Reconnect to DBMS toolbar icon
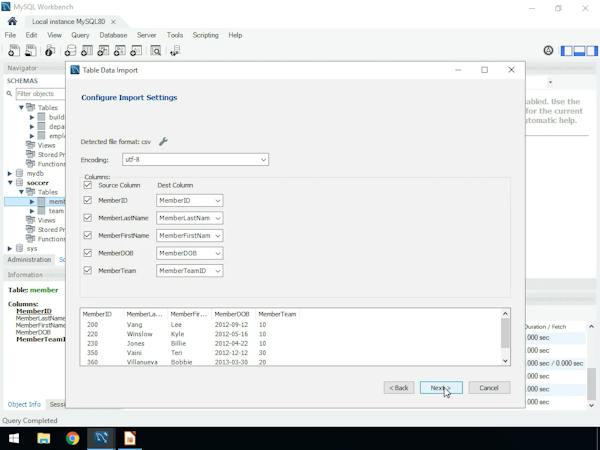This screenshot has width=600, height=450. pyautogui.click(x=175, y=51)
